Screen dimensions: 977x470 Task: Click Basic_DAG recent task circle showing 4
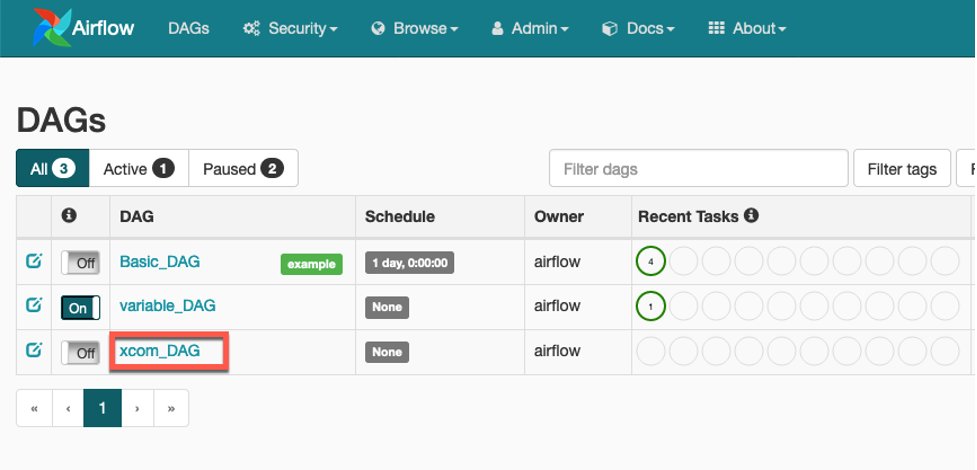(650, 262)
